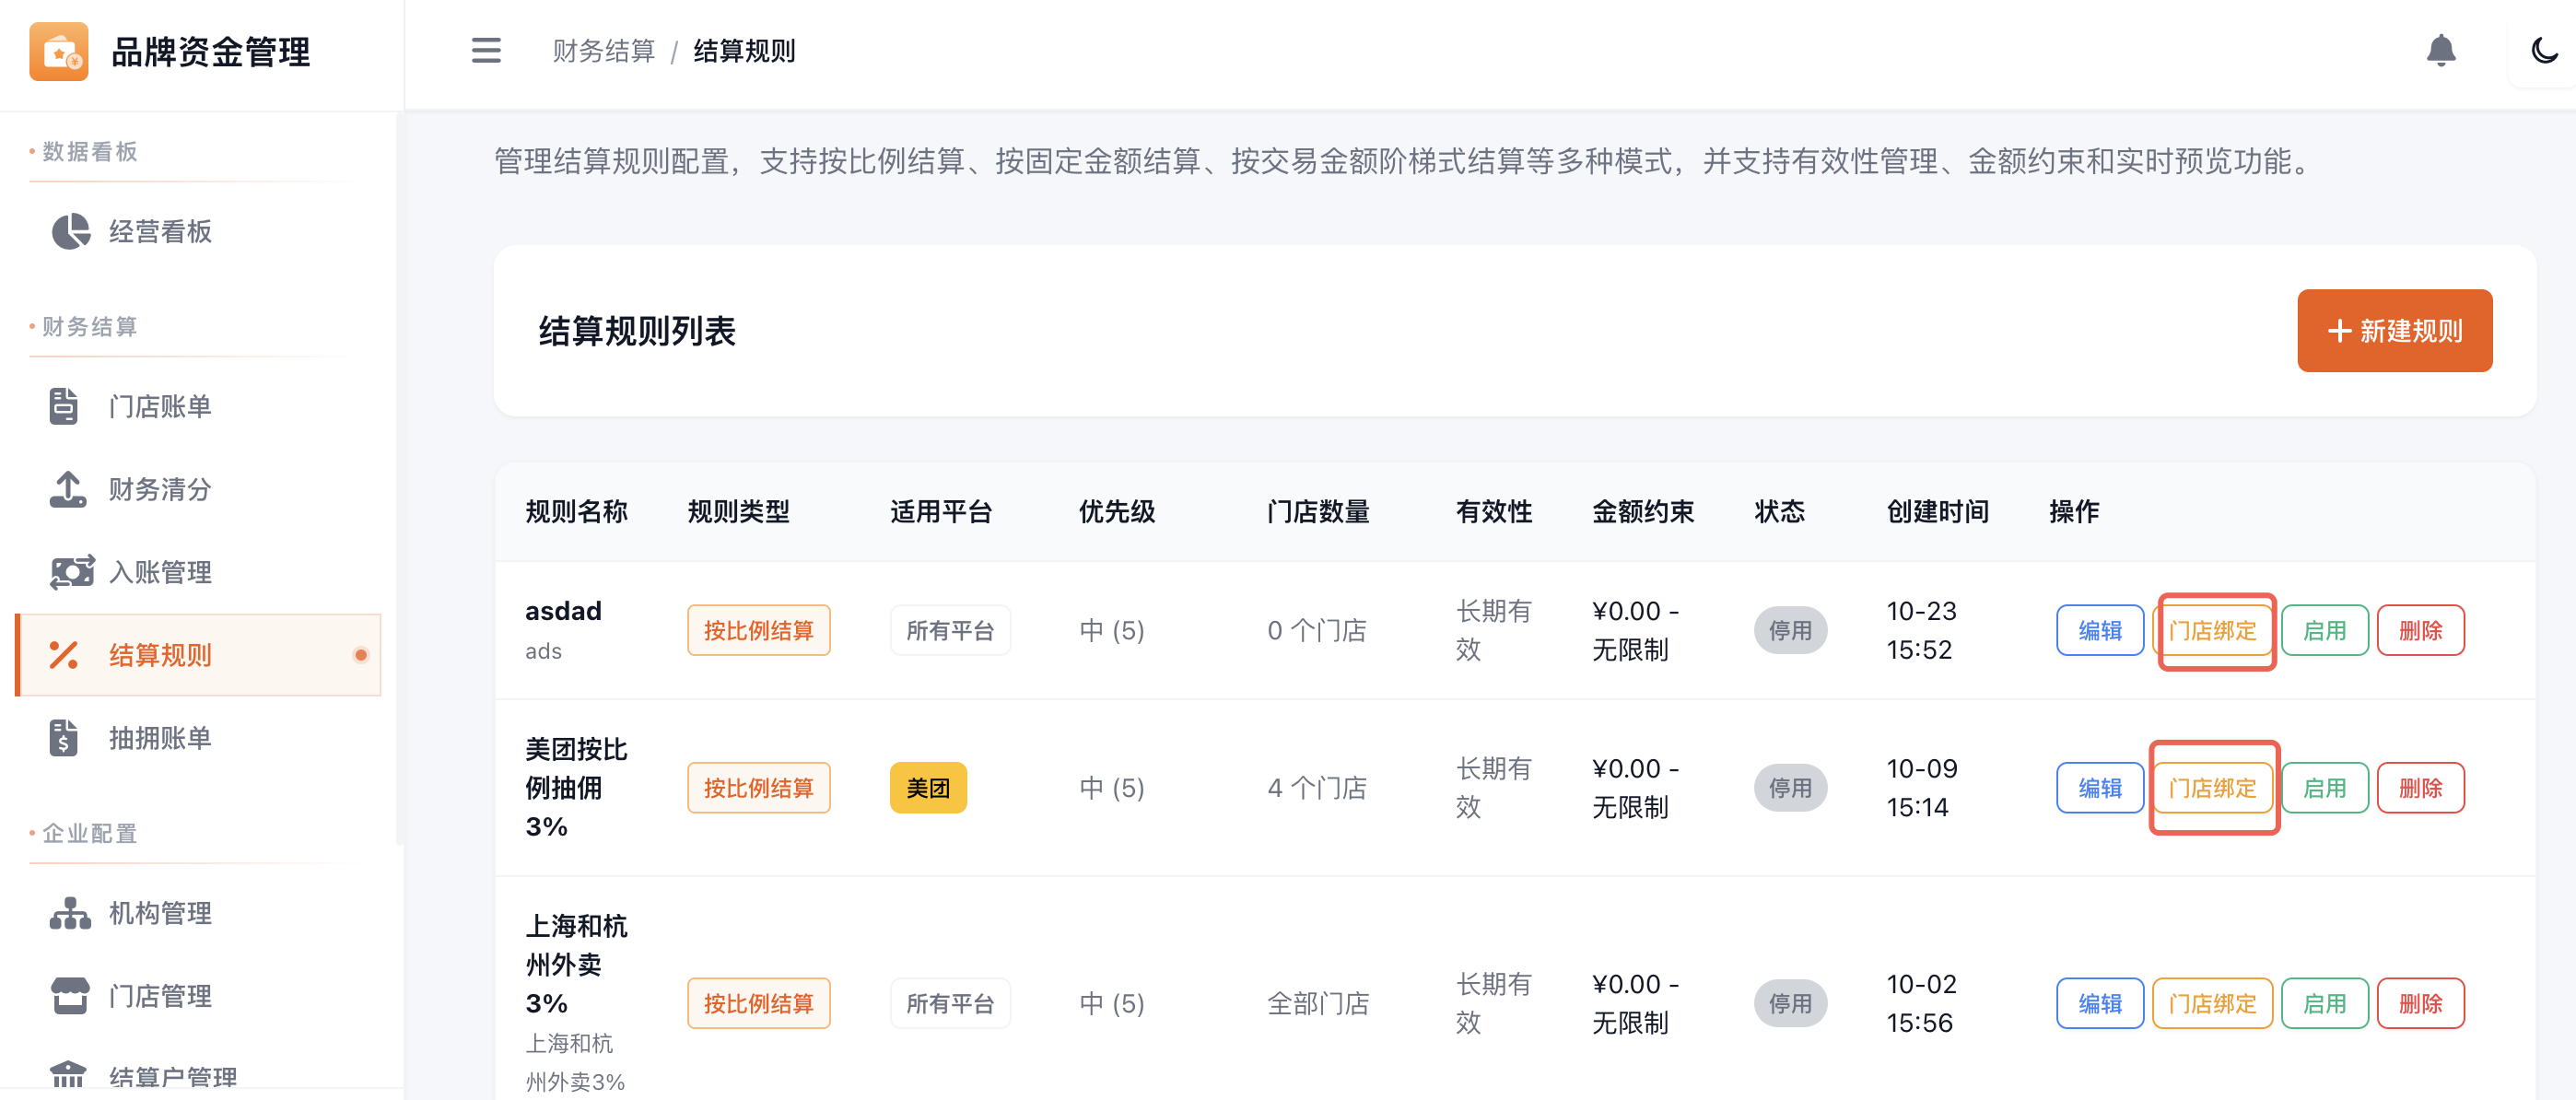Screen dimensions: 2576x1100
Task: Open 门店管理 in the sidebar
Action: pyautogui.click(x=160, y=997)
